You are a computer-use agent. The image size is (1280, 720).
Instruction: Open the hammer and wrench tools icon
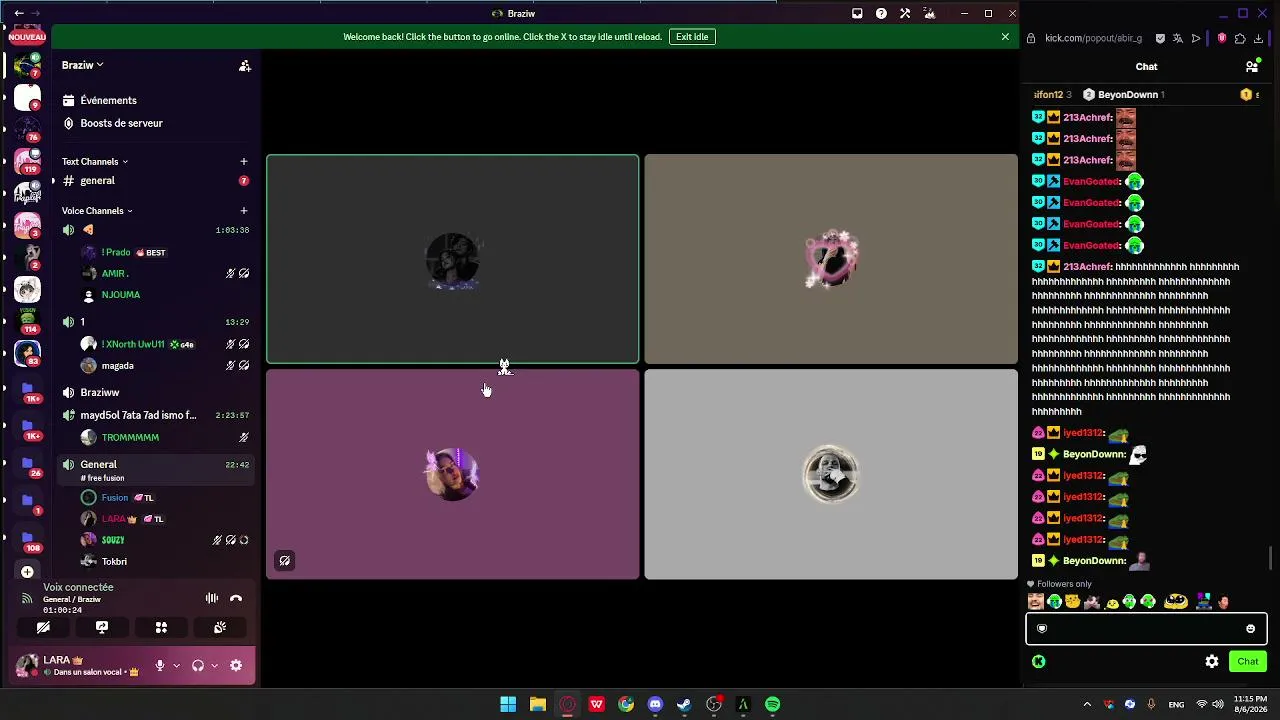[905, 13]
